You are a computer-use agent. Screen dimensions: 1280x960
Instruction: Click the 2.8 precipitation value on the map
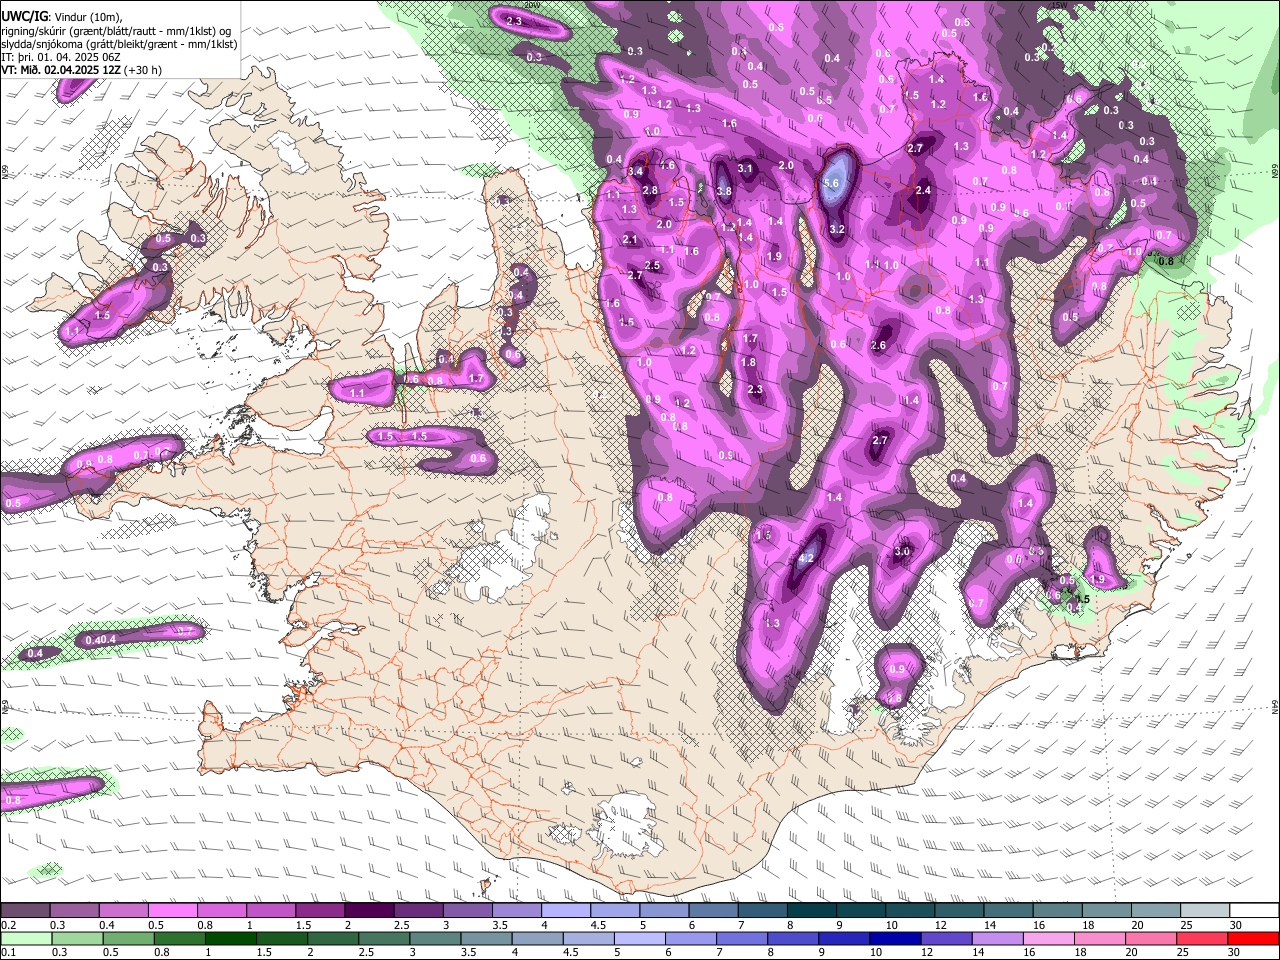pos(650,190)
